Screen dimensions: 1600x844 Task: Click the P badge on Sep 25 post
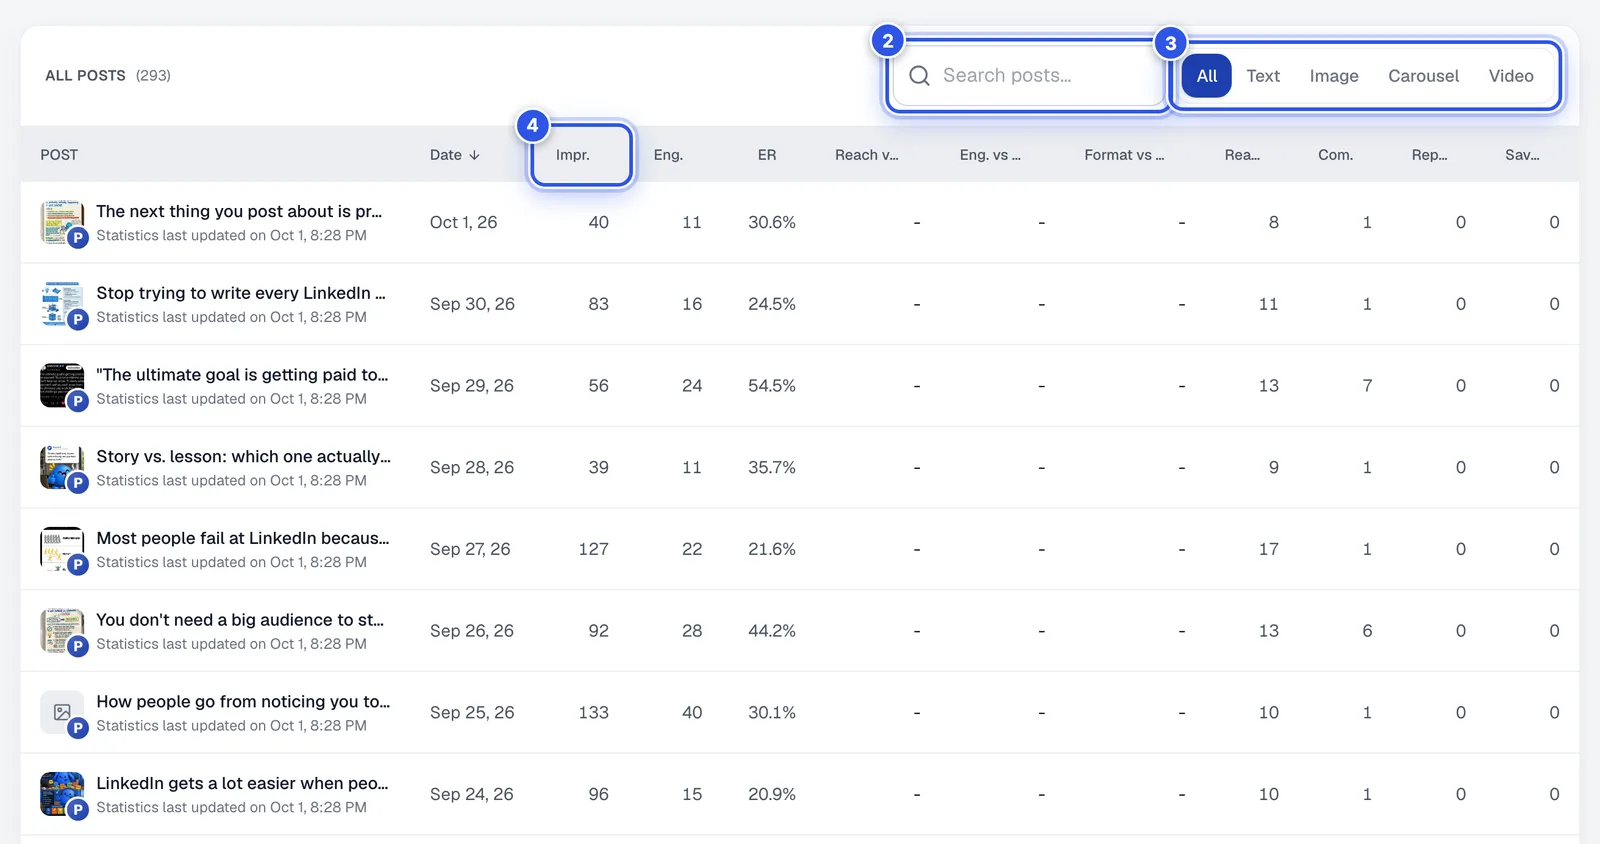click(x=78, y=728)
